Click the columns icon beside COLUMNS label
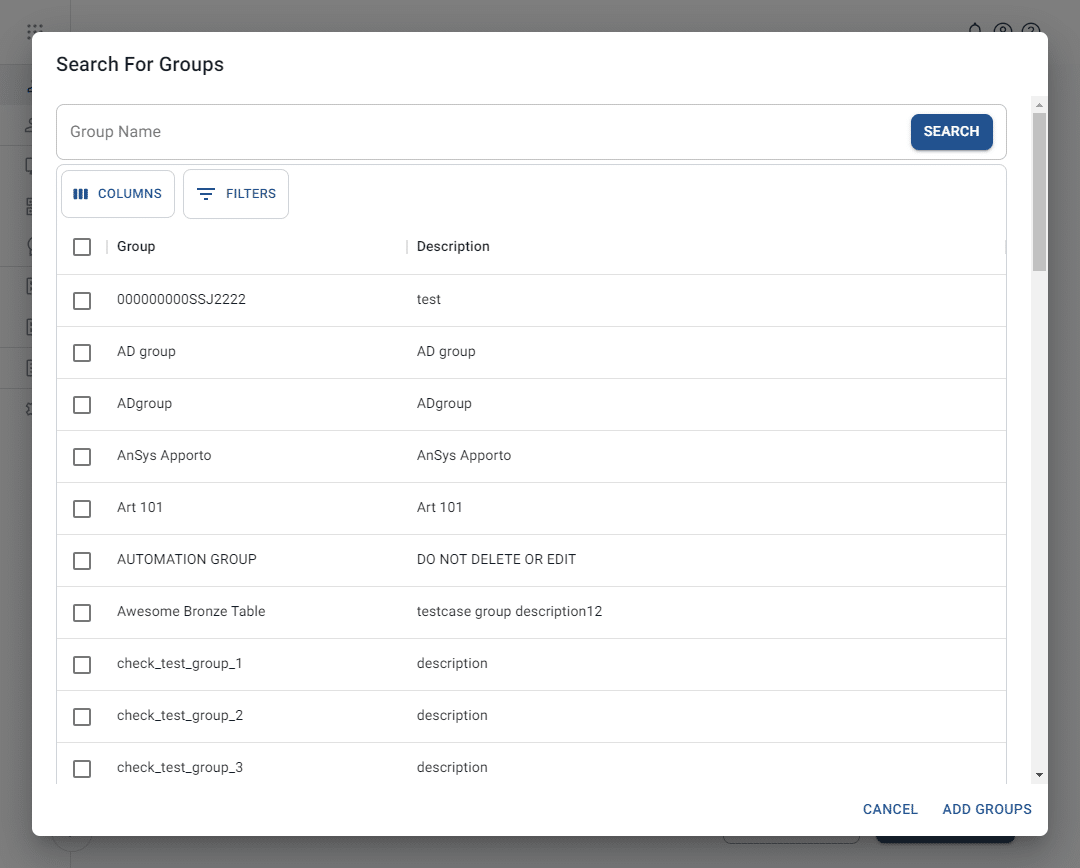The height and width of the screenshot is (868, 1080). point(81,194)
